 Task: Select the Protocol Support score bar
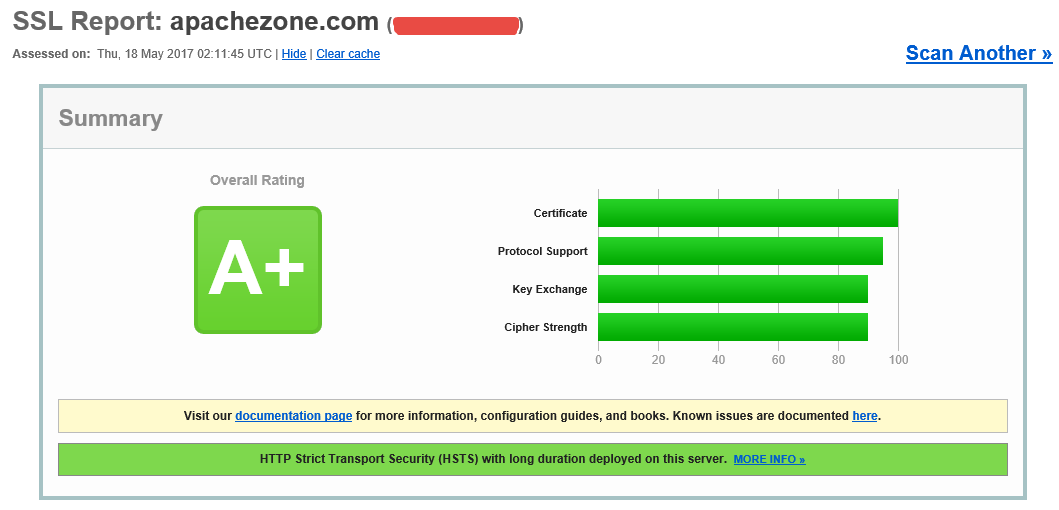(740, 251)
